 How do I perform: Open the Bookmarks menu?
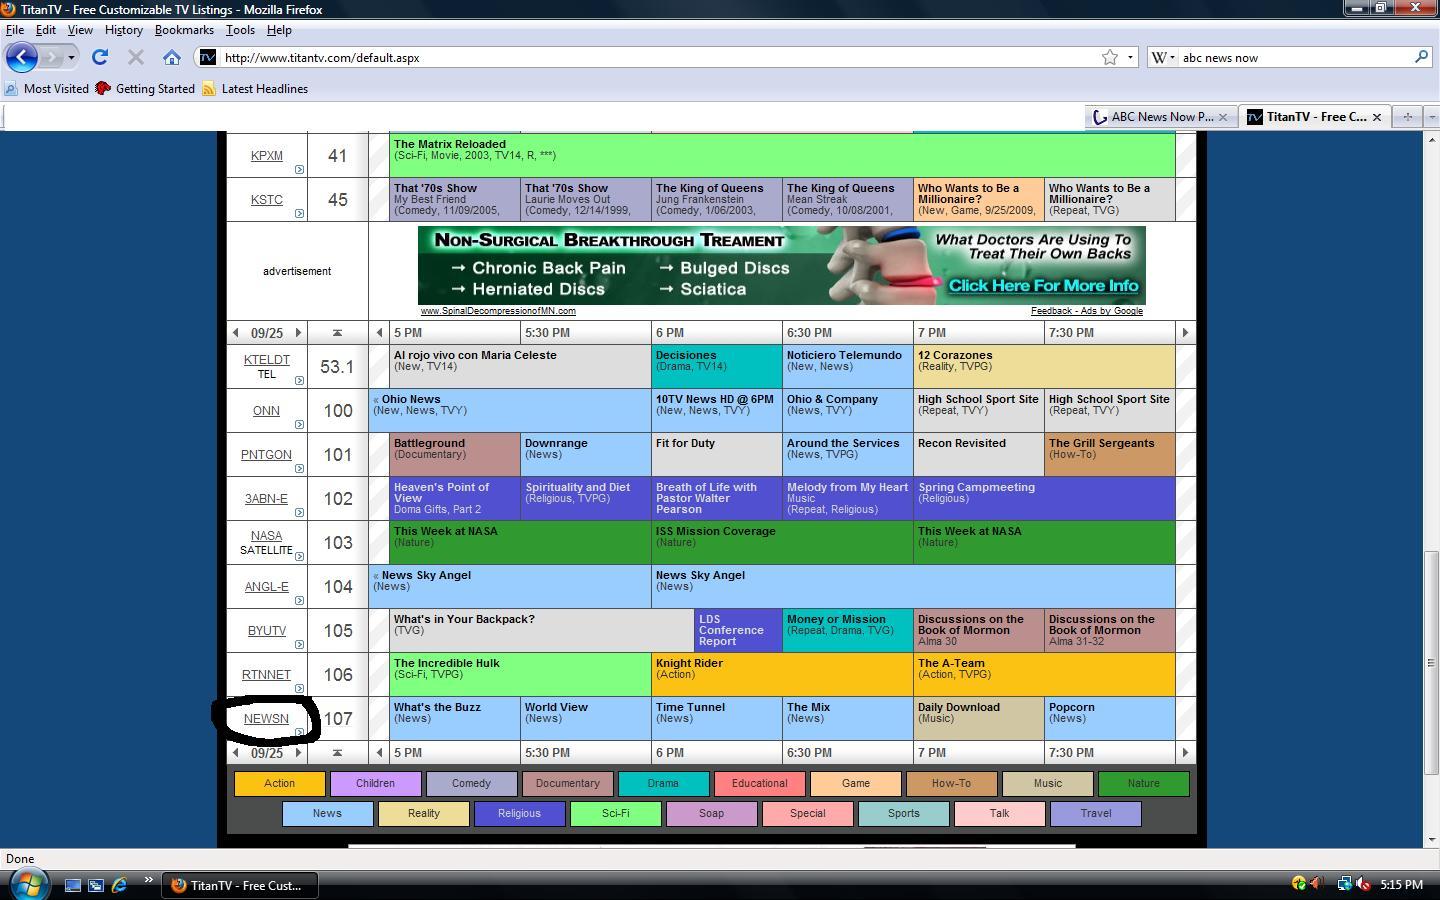click(184, 30)
